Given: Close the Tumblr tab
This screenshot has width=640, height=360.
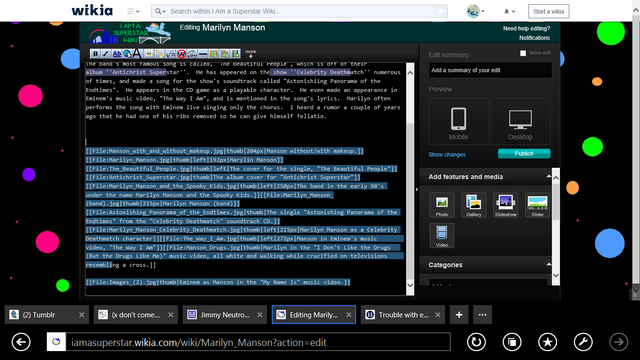Looking at the screenshot, I should [x=82, y=315].
